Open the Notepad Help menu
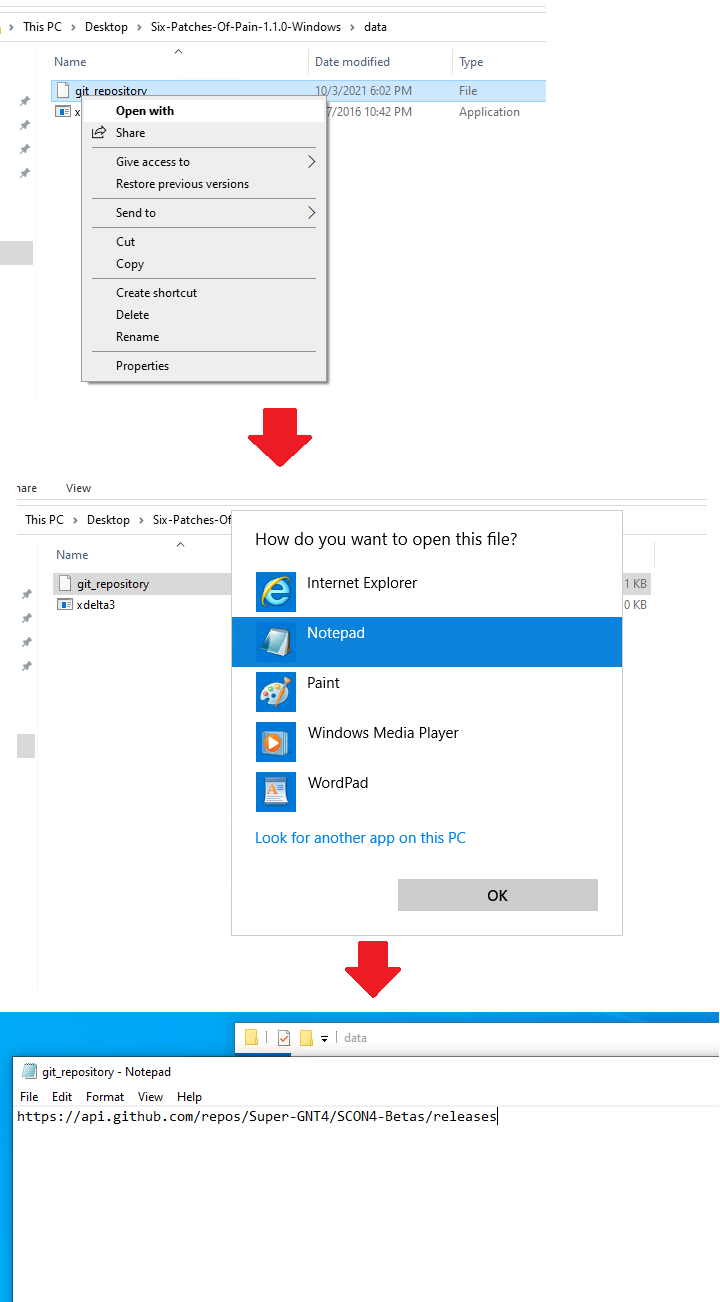The height and width of the screenshot is (1302, 720). (189, 1097)
